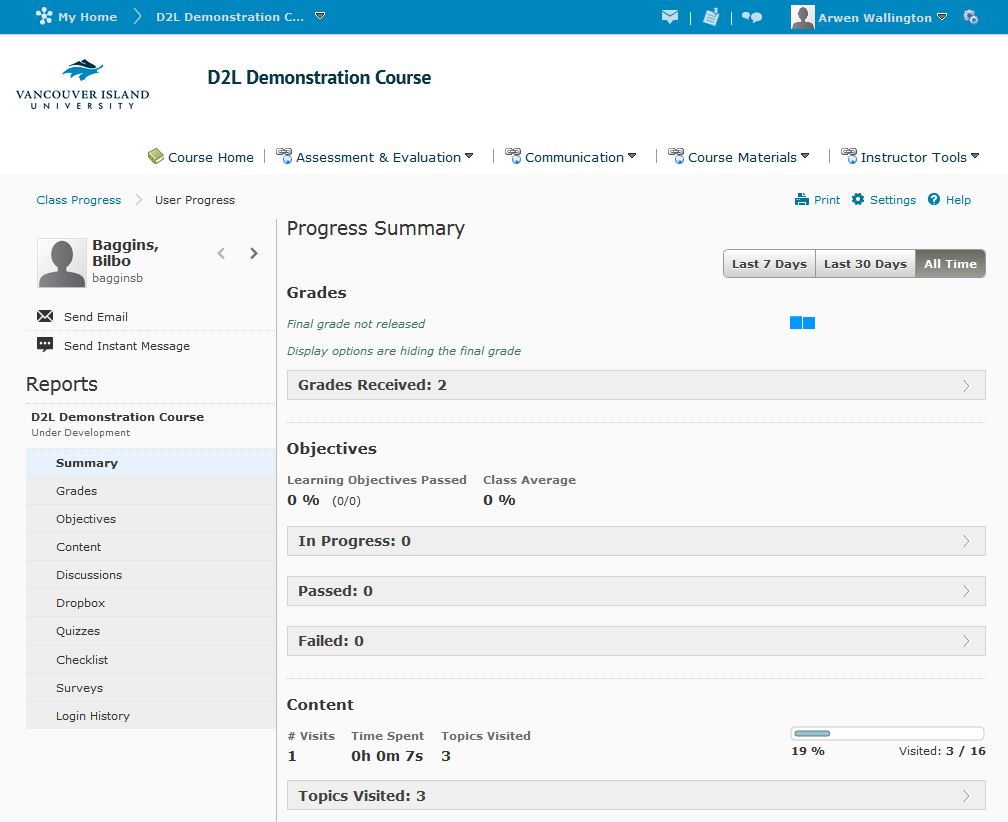Screen dimensions: 1008x822
Task: Click Send Email link
Action: (96, 317)
